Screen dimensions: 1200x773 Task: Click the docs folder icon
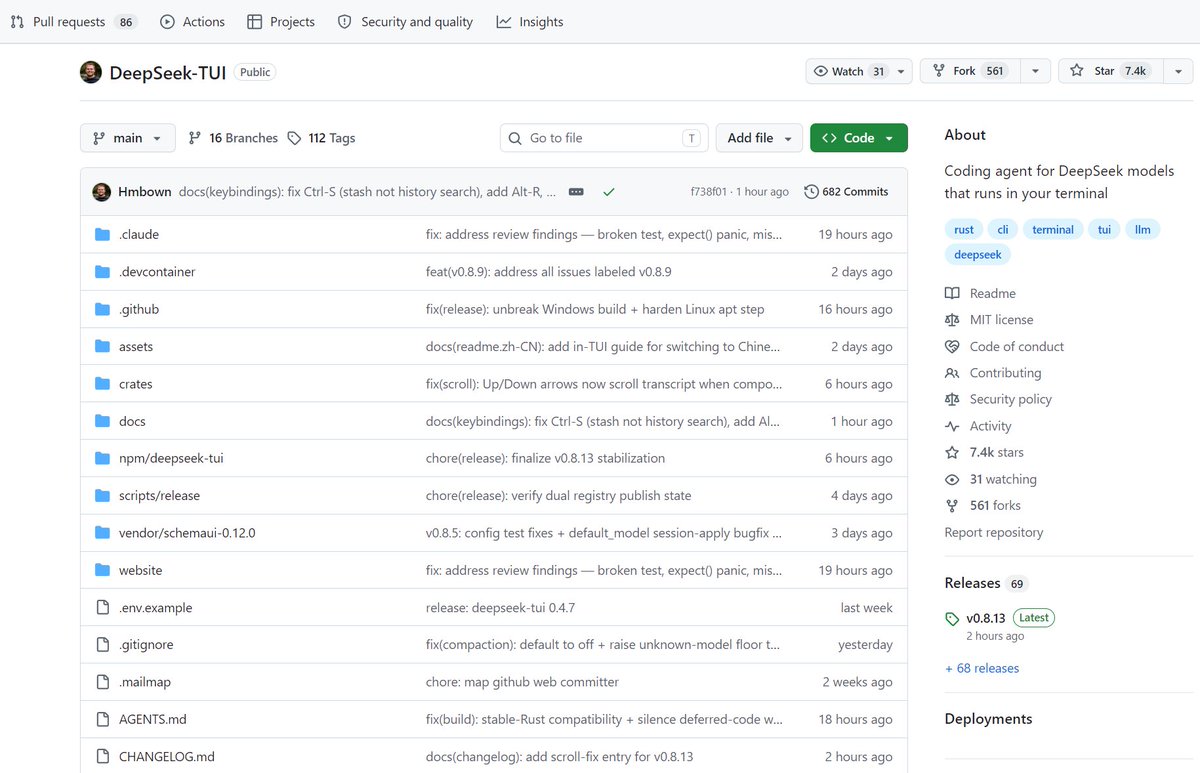pyautogui.click(x=102, y=421)
